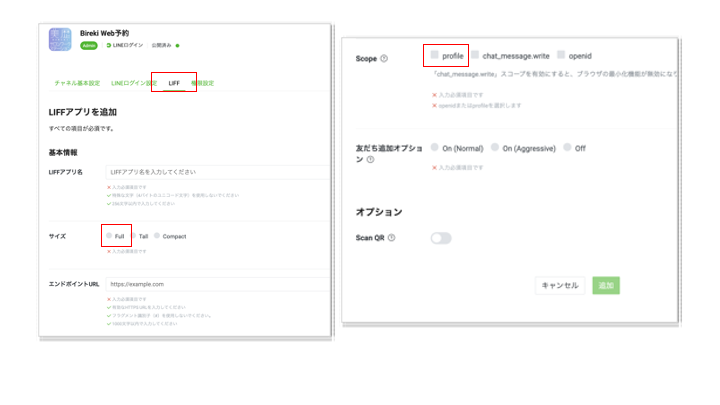Click the green Admin badge
The image size is (720, 405).
point(88,46)
